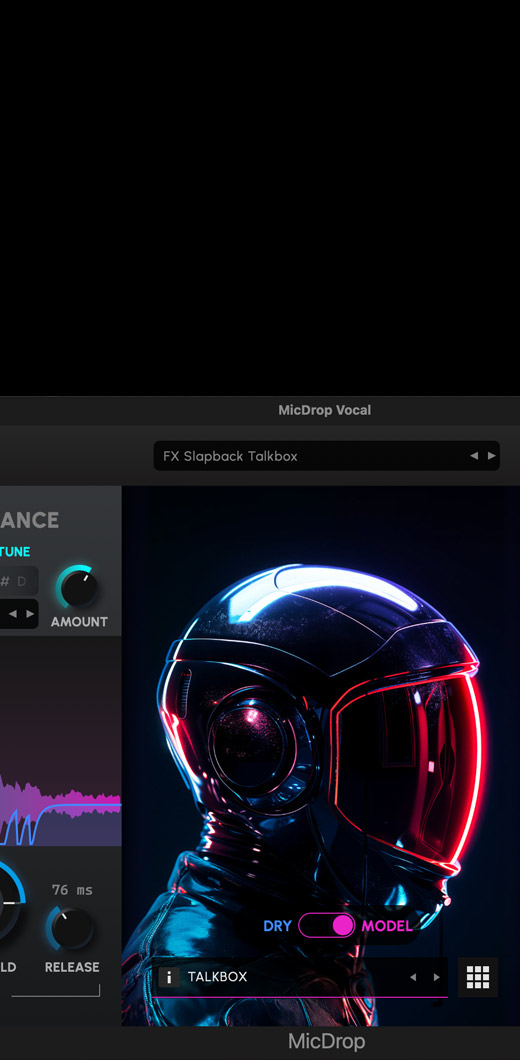
Task: Click the RELEASE knob
Action: (70, 928)
